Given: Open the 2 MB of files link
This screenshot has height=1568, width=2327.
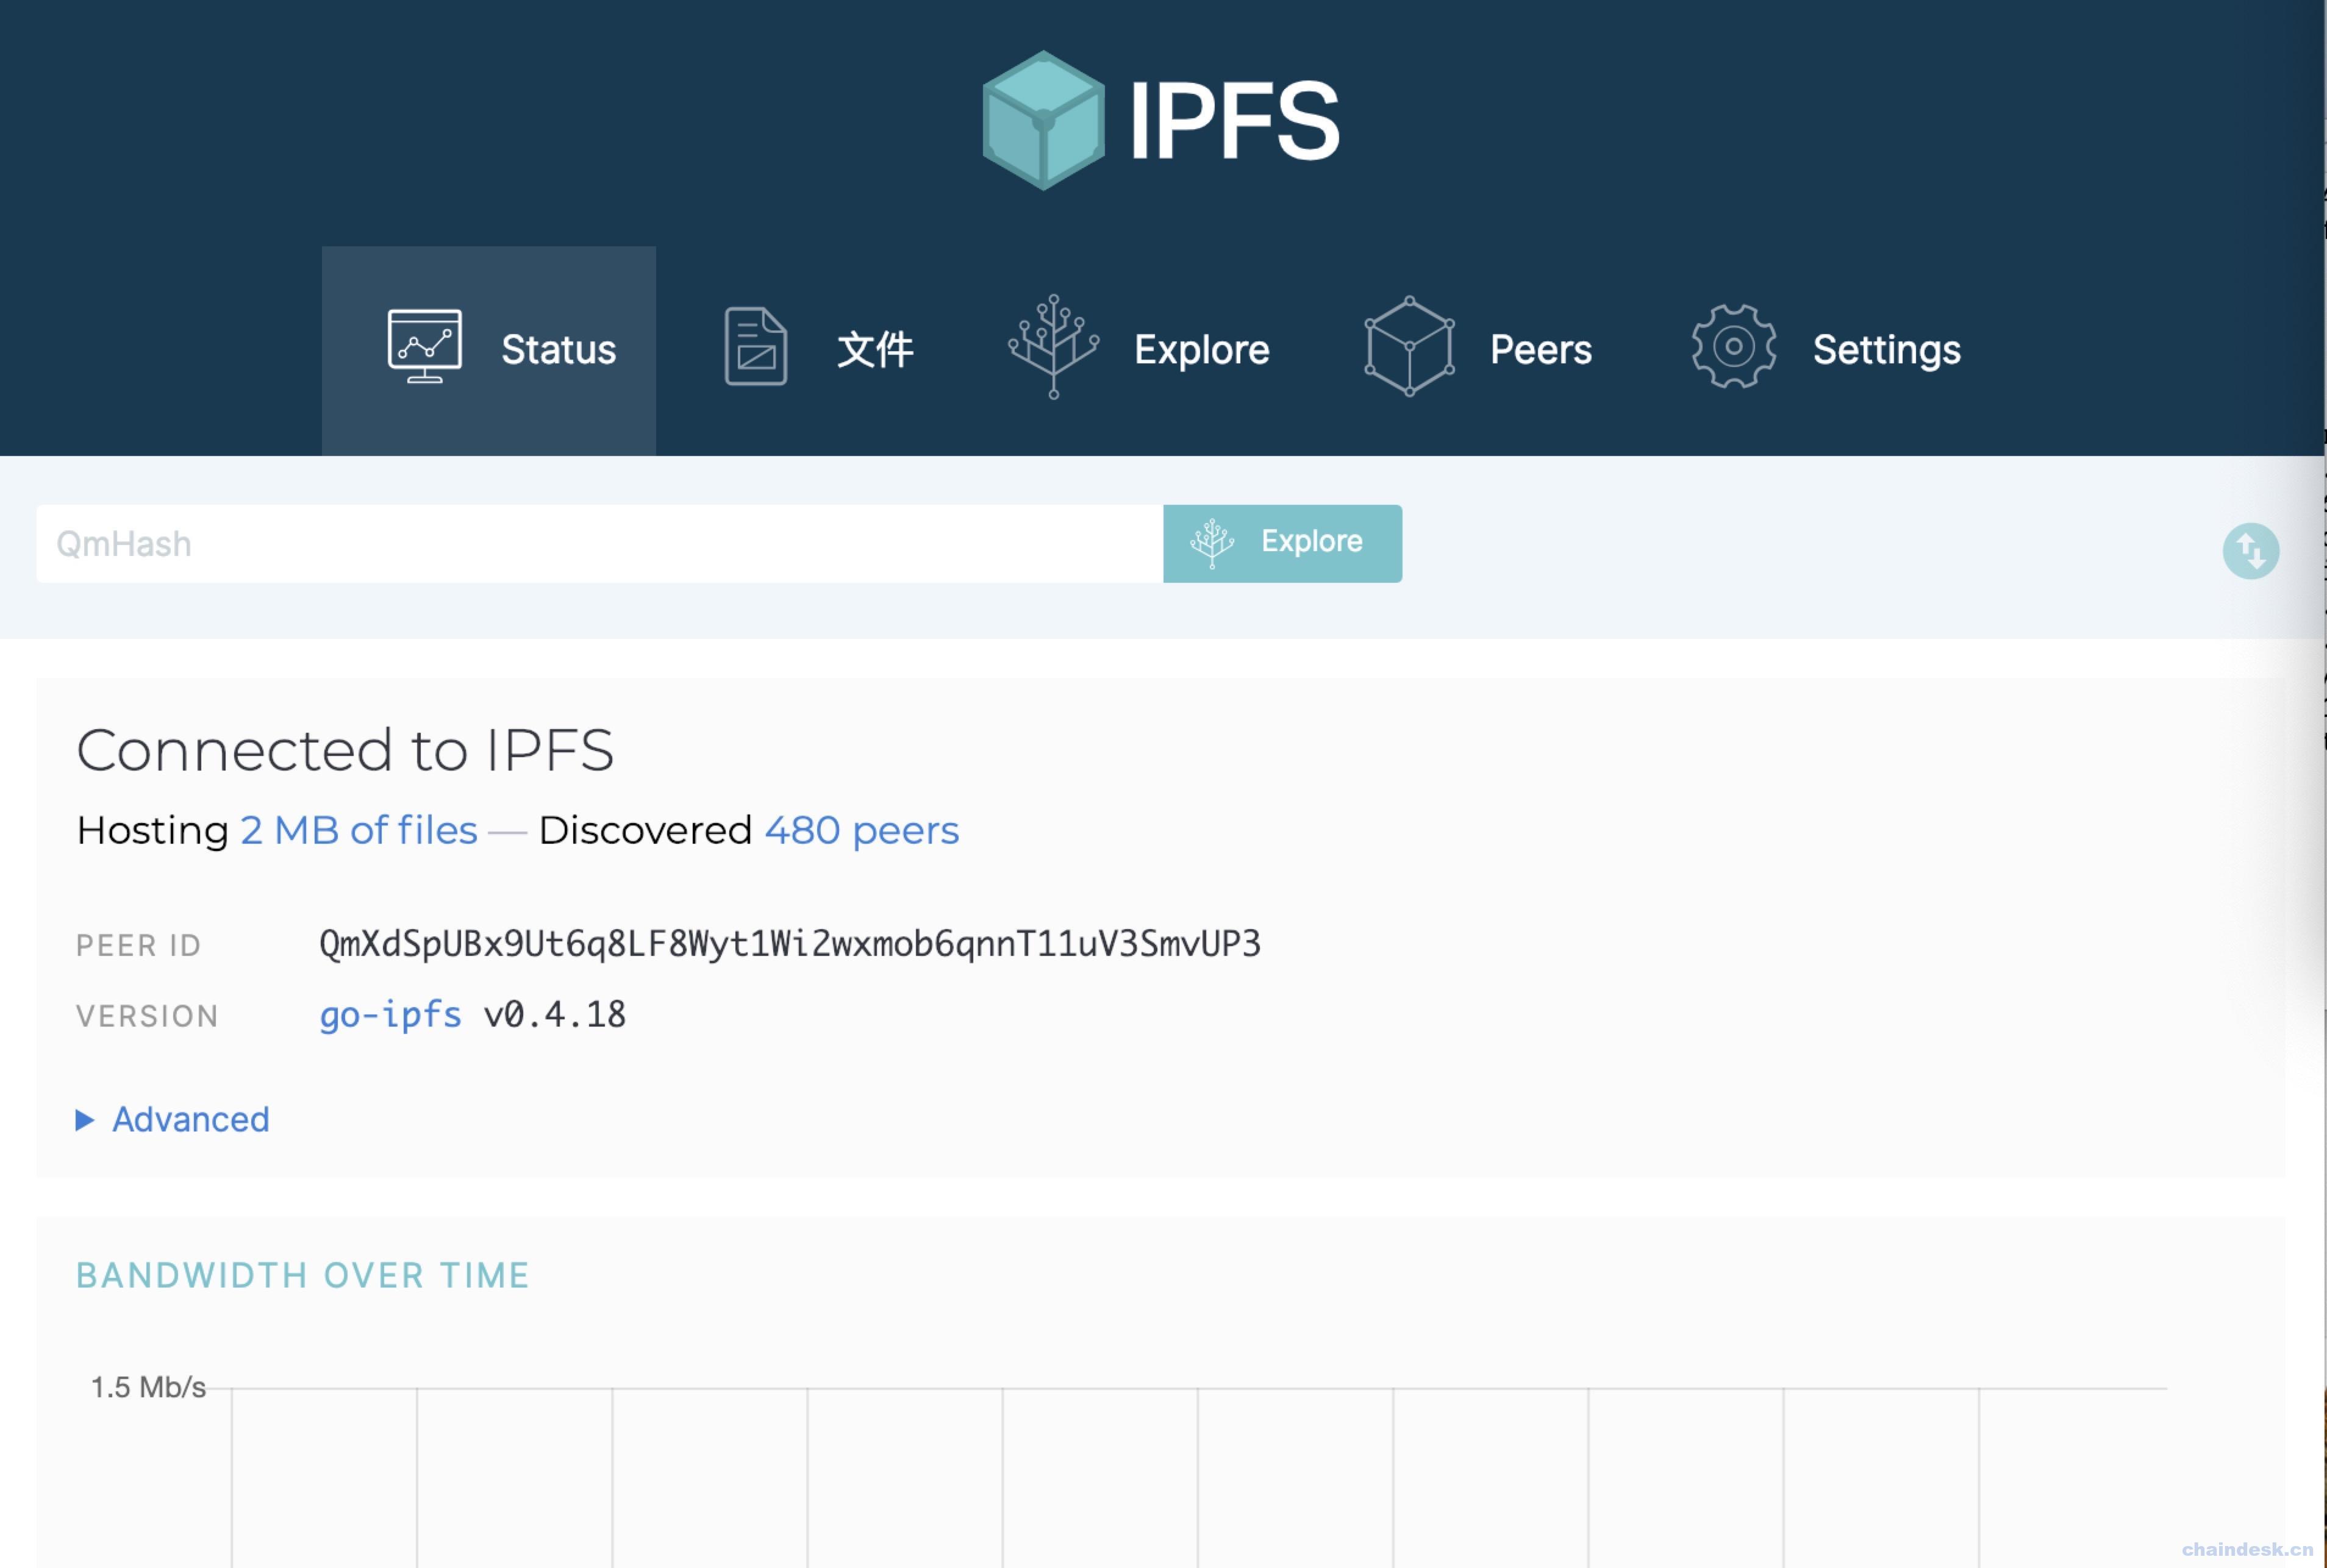Looking at the screenshot, I should point(359,831).
